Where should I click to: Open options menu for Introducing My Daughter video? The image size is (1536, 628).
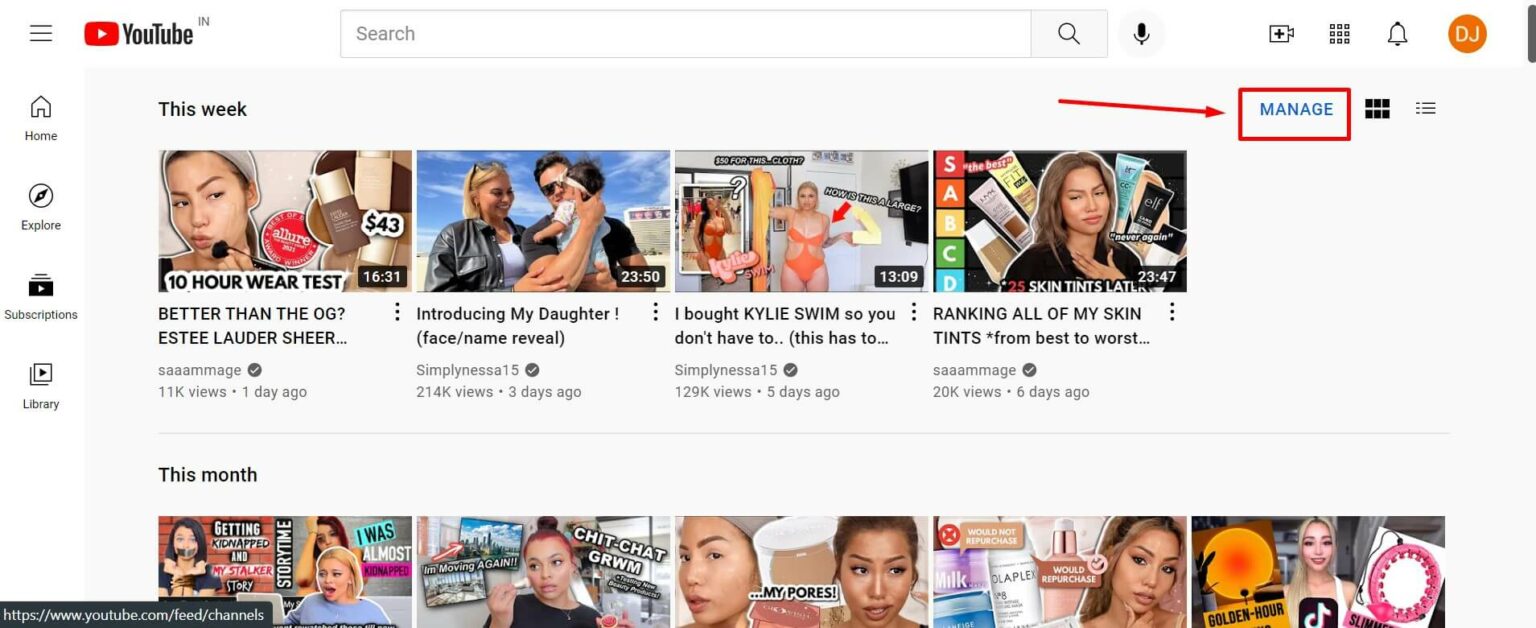click(x=654, y=312)
